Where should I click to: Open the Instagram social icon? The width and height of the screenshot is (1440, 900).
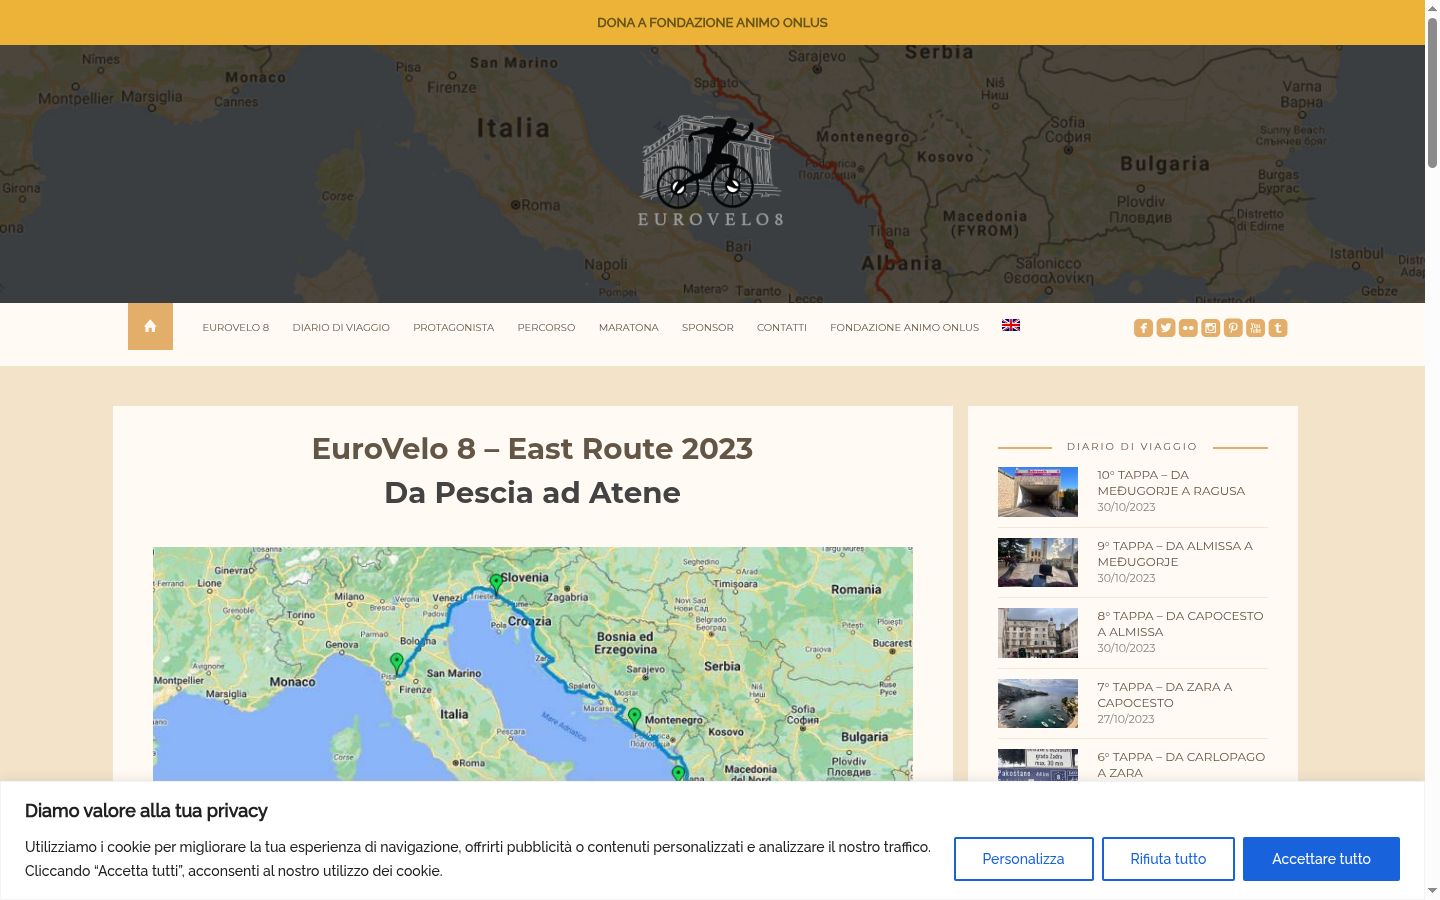(x=1210, y=328)
